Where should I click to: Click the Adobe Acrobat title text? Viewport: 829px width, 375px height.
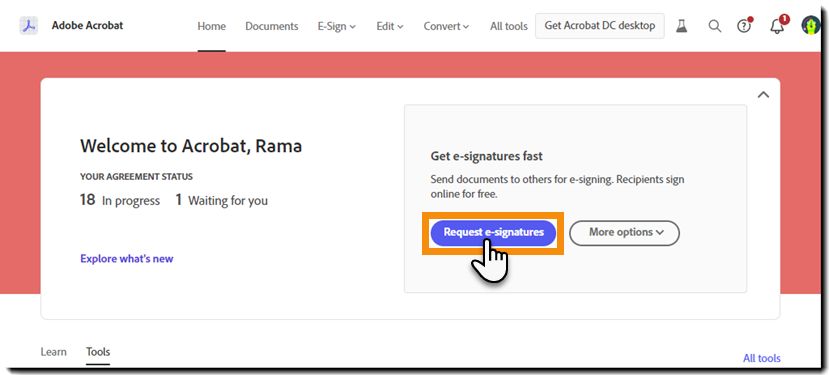pyautogui.click(x=87, y=25)
